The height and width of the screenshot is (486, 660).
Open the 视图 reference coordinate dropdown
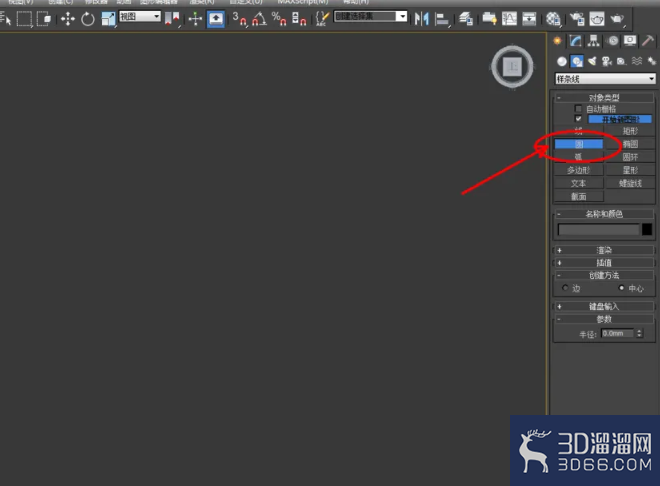point(140,16)
